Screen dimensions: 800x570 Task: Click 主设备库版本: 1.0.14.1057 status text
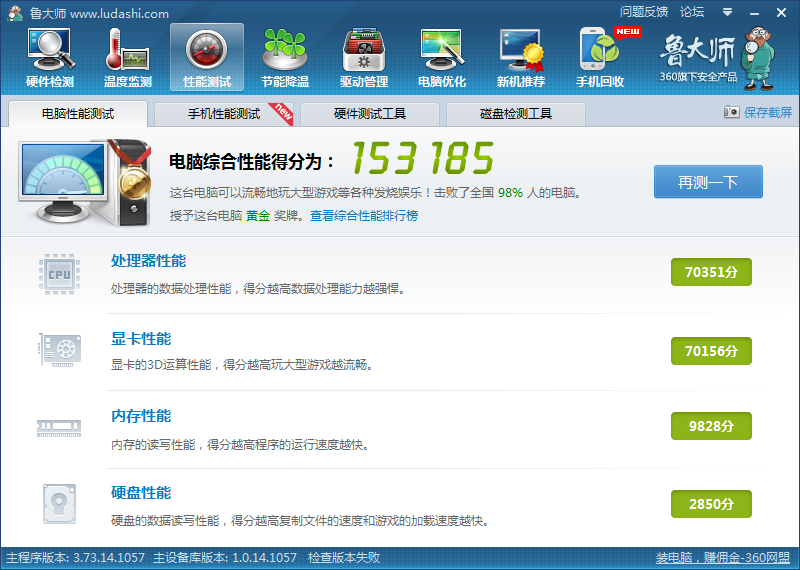(225, 558)
